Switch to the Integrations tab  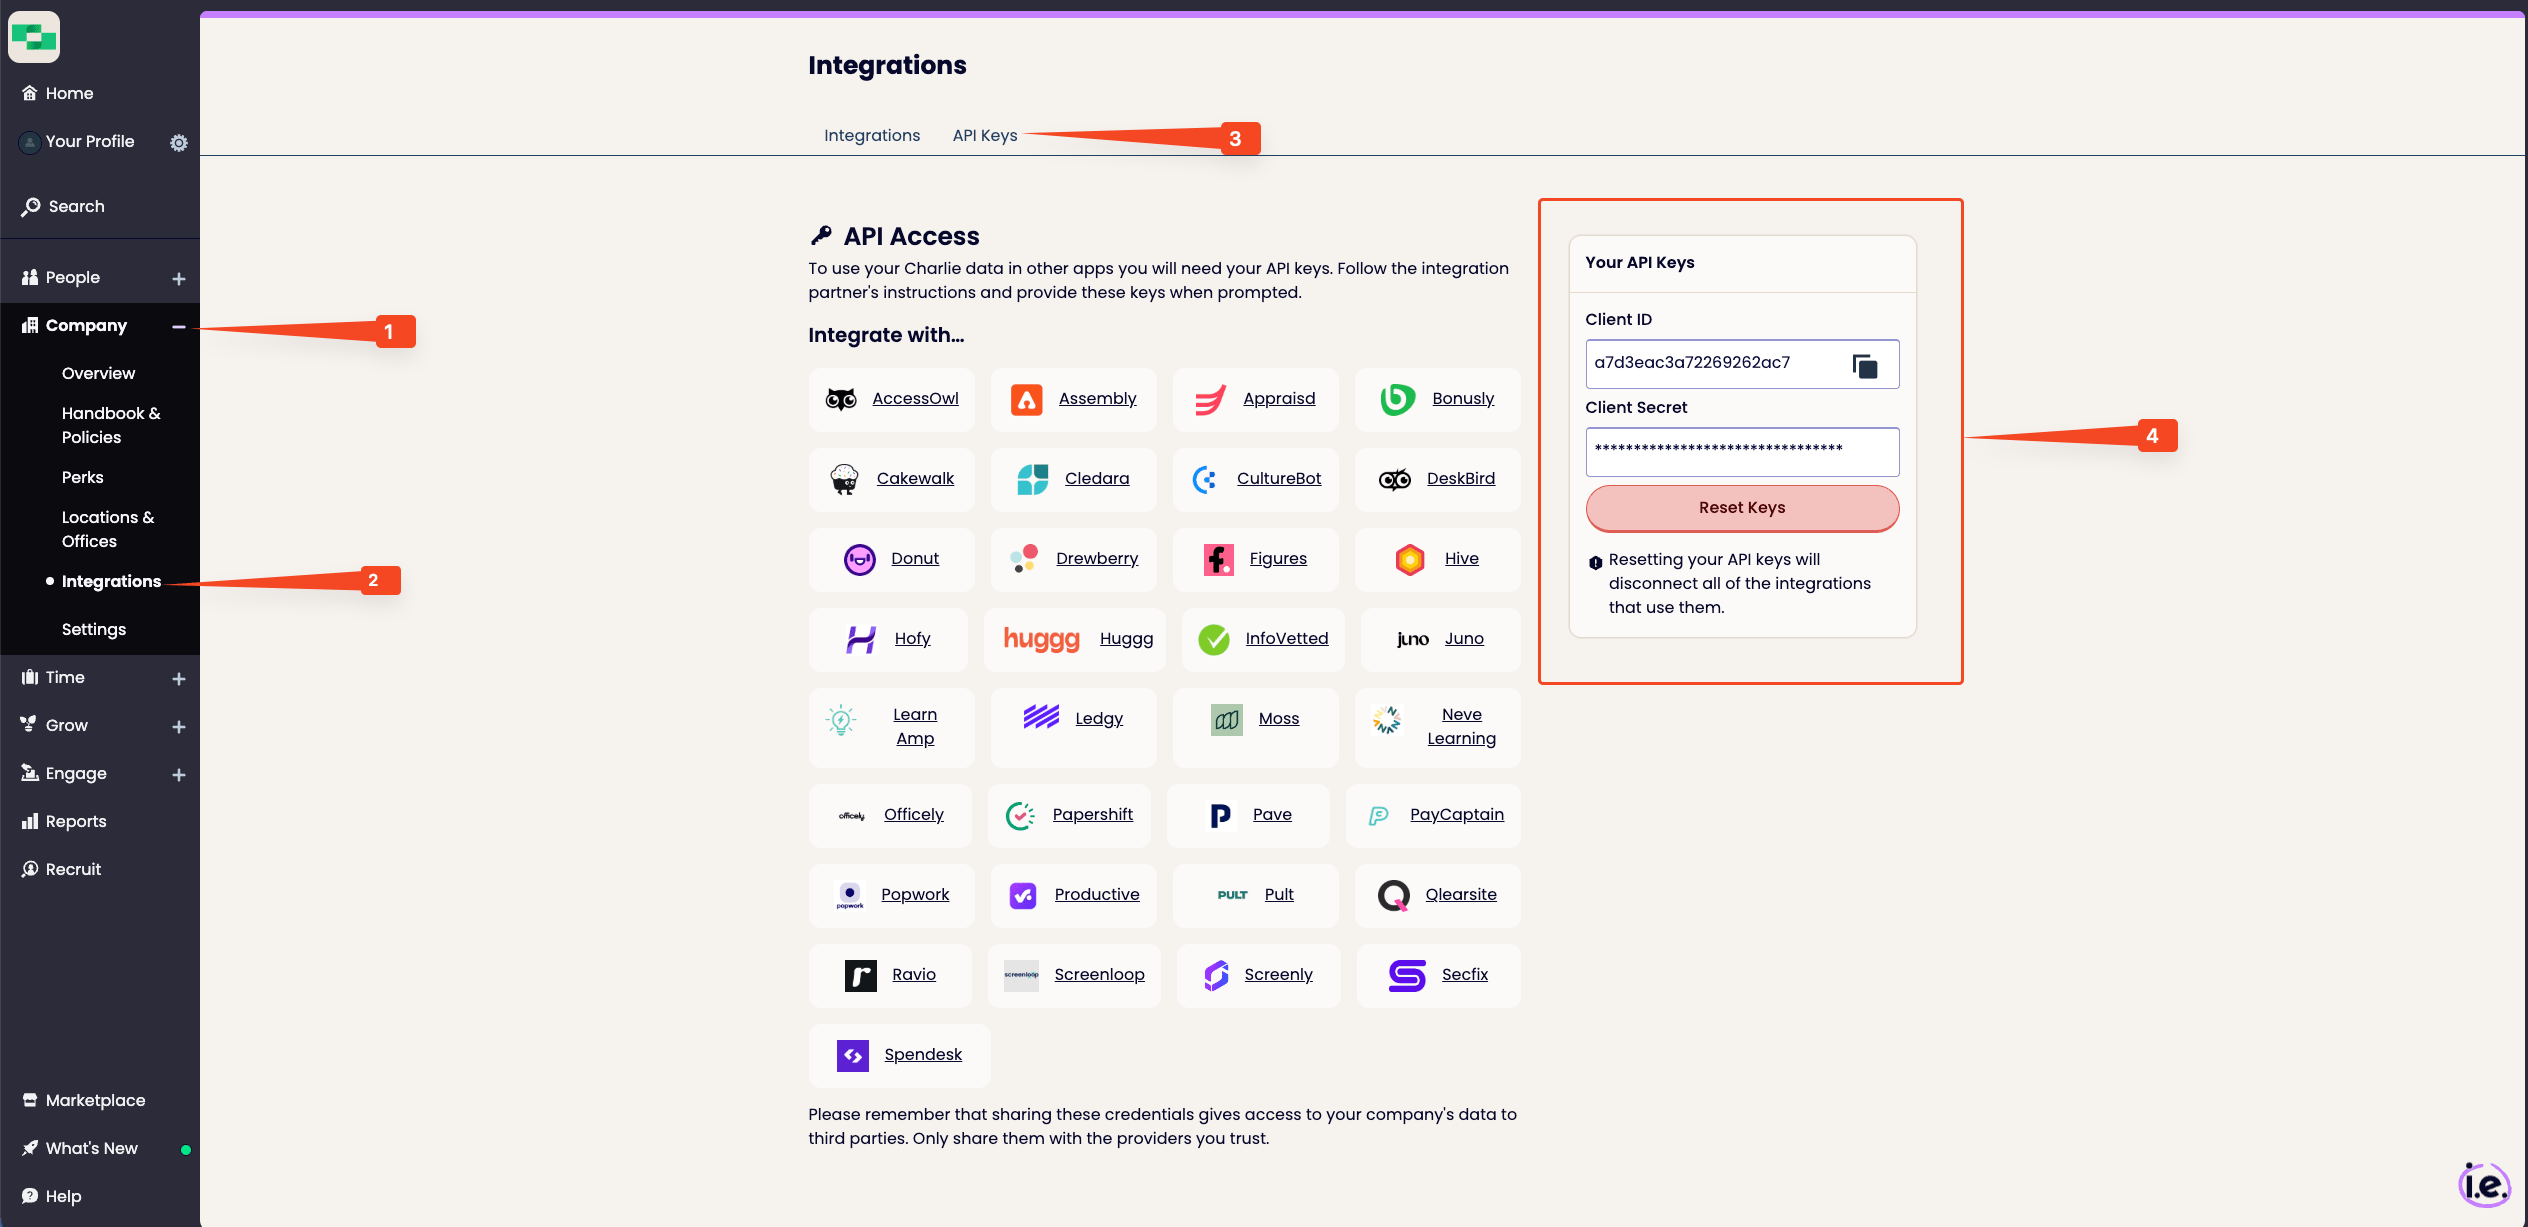click(x=872, y=136)
